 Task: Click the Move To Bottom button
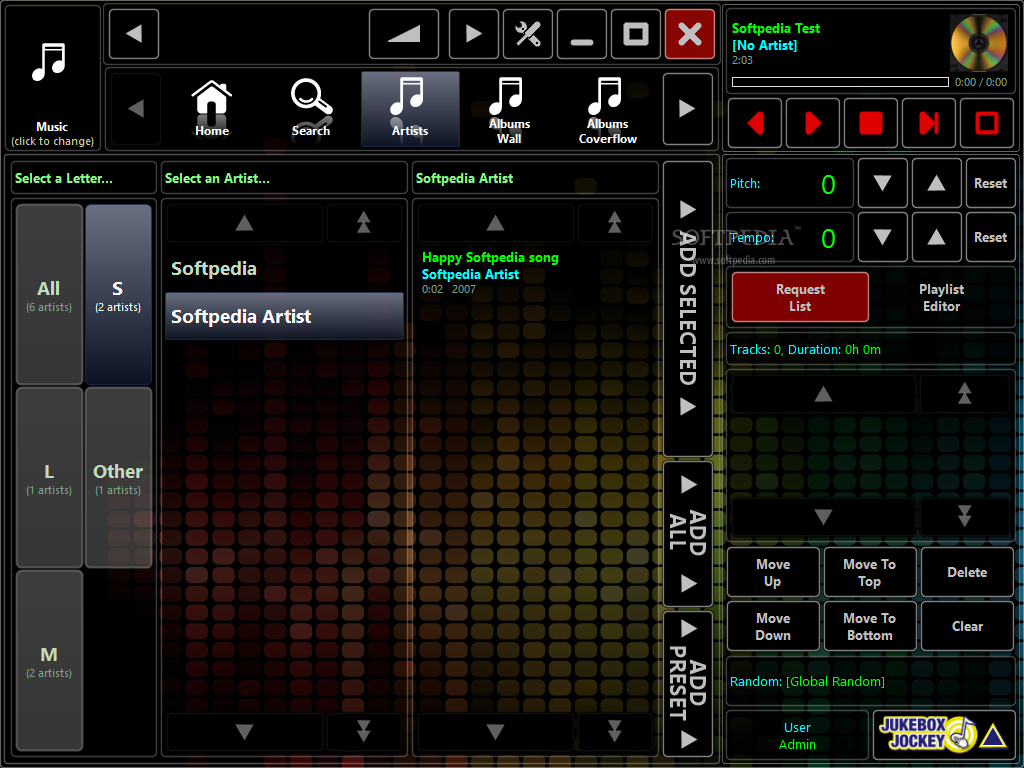click(870, 626)
